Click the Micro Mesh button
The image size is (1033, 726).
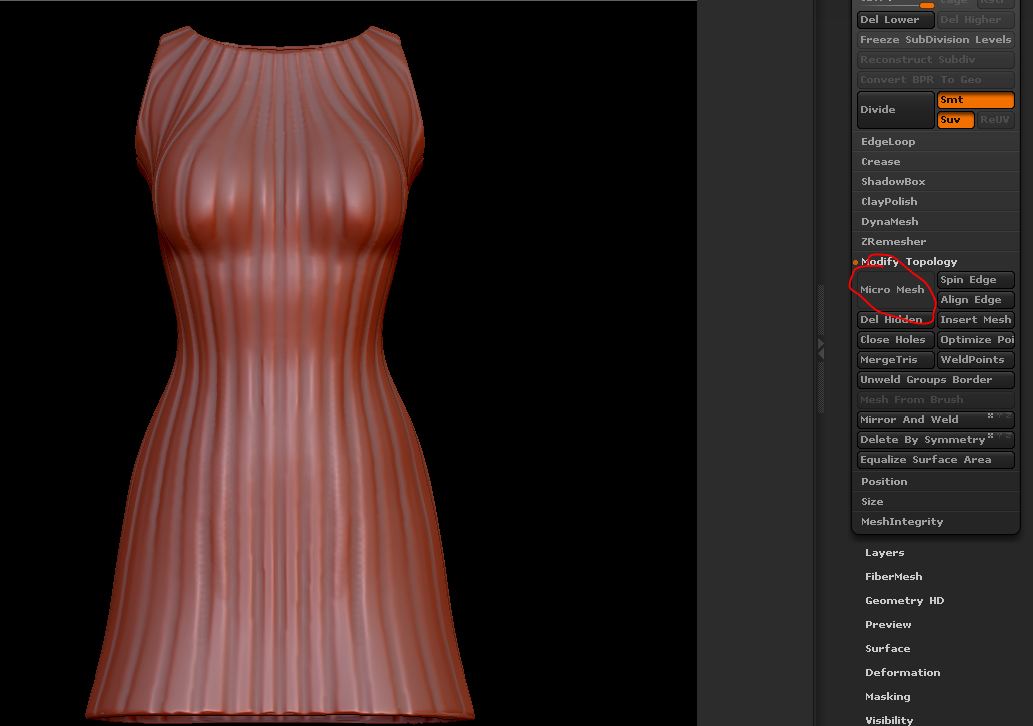click(x=895, y=290)
